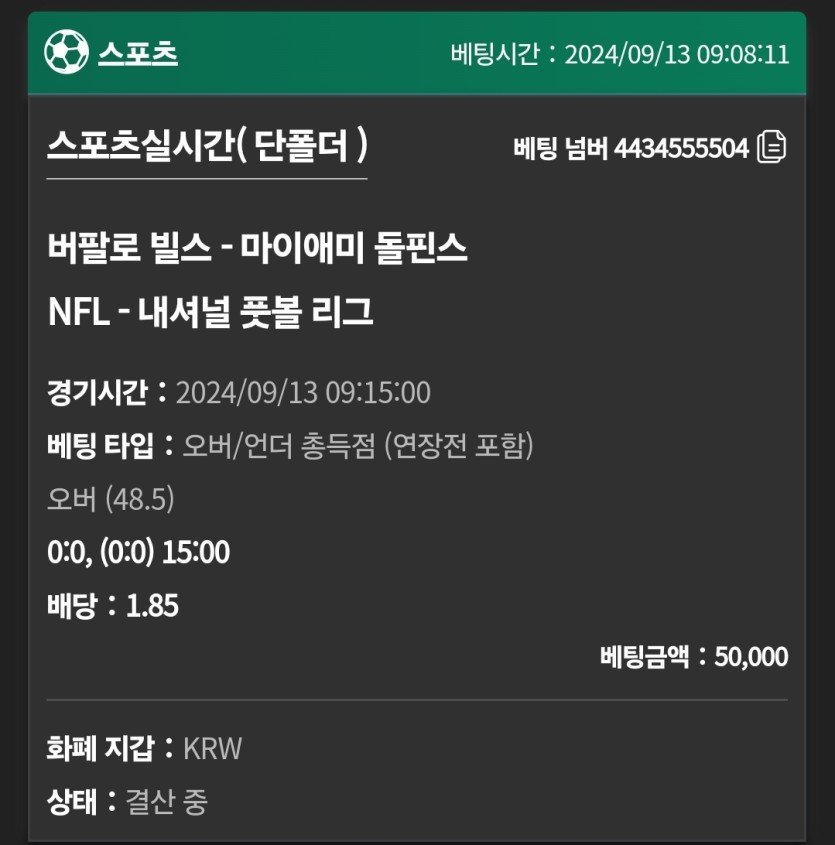Viewport: 835px width, 845px height.
Task: Click the 0:0, (0:0) 15:00 score line
Action: (x=138, y=552)
